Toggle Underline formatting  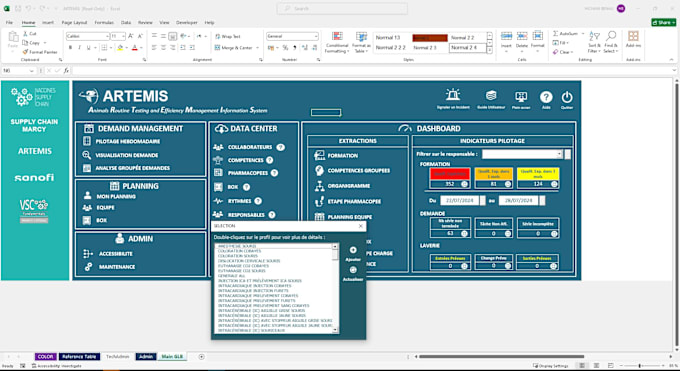click(x=88, y=48)
